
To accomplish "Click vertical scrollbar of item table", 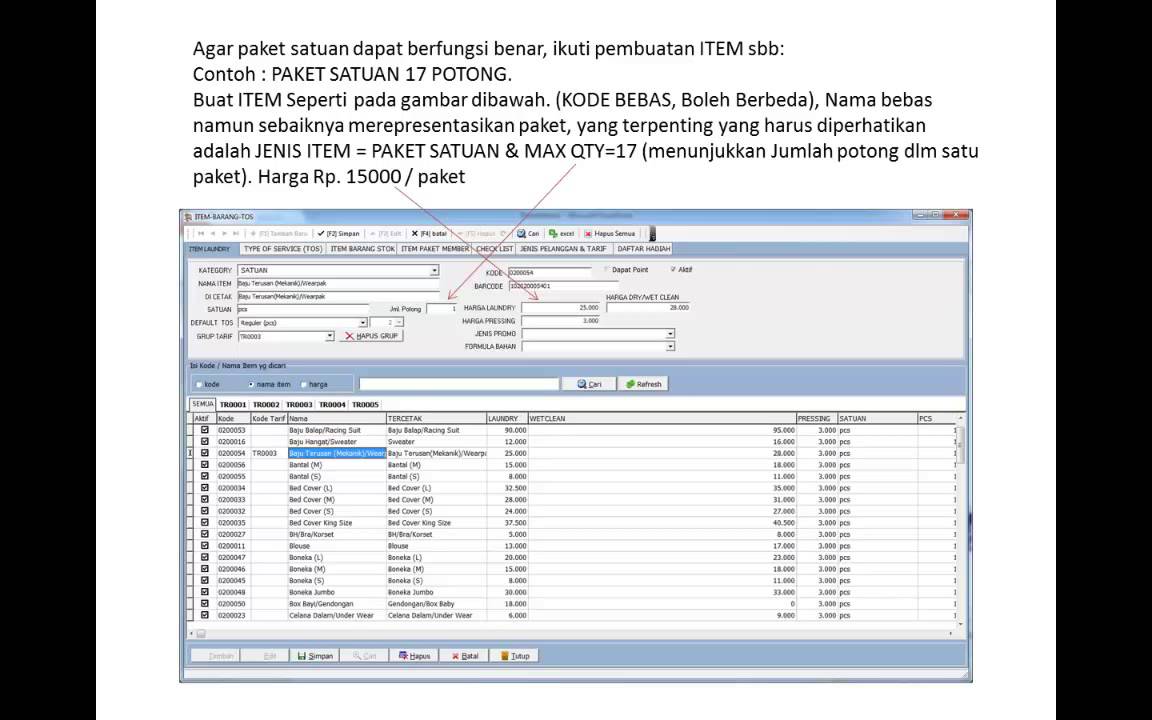I will [x=960, y=522].
